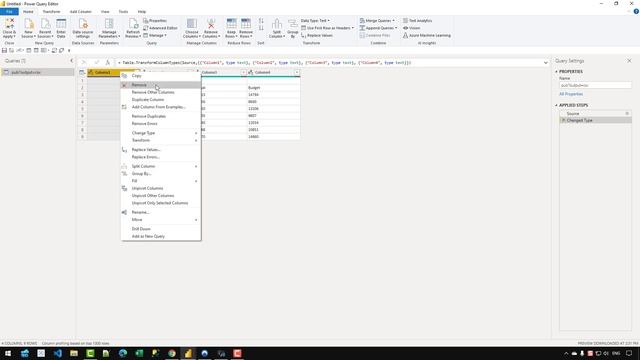Image resolution: width=640 pixels, height=360 pixels.
Task: Click Text Analytics in AI Insights
Action: click(x=418, y=20)
